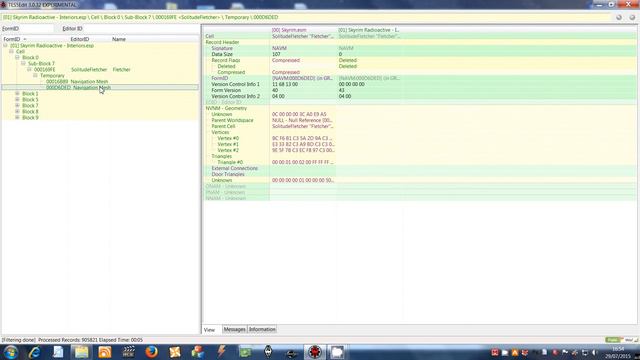Click the Vertex #1 row label
Viewport: 640px width, 360px height.
point(228,144)
